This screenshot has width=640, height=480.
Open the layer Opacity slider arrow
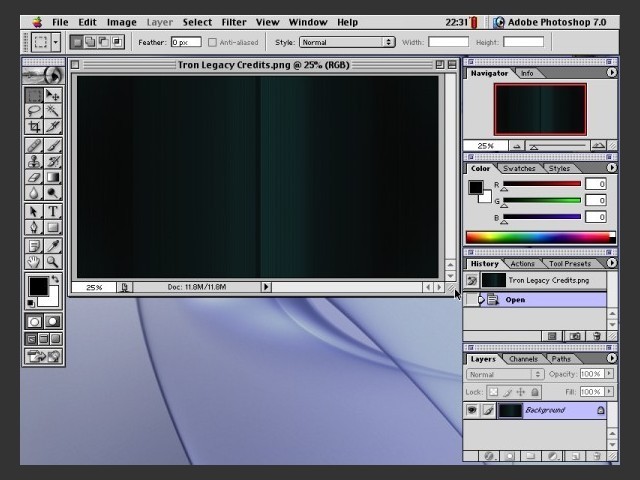609,373
